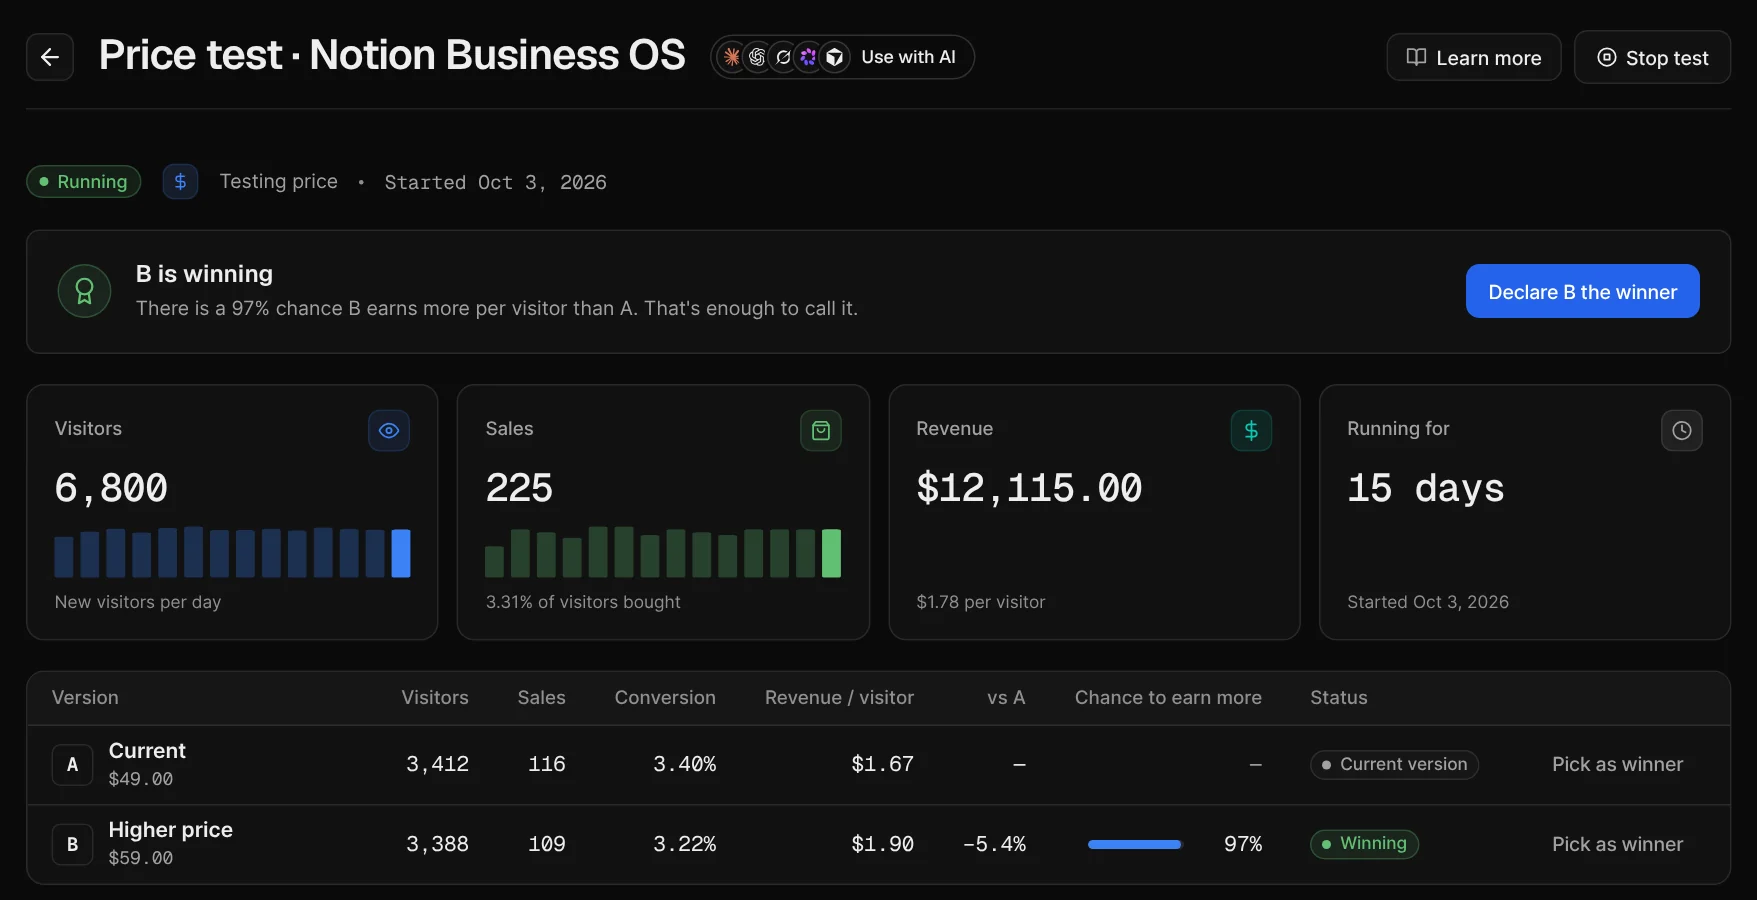Click the Running status badge
The height and width of the screenshot is (900, 1757).
point(84,182)
